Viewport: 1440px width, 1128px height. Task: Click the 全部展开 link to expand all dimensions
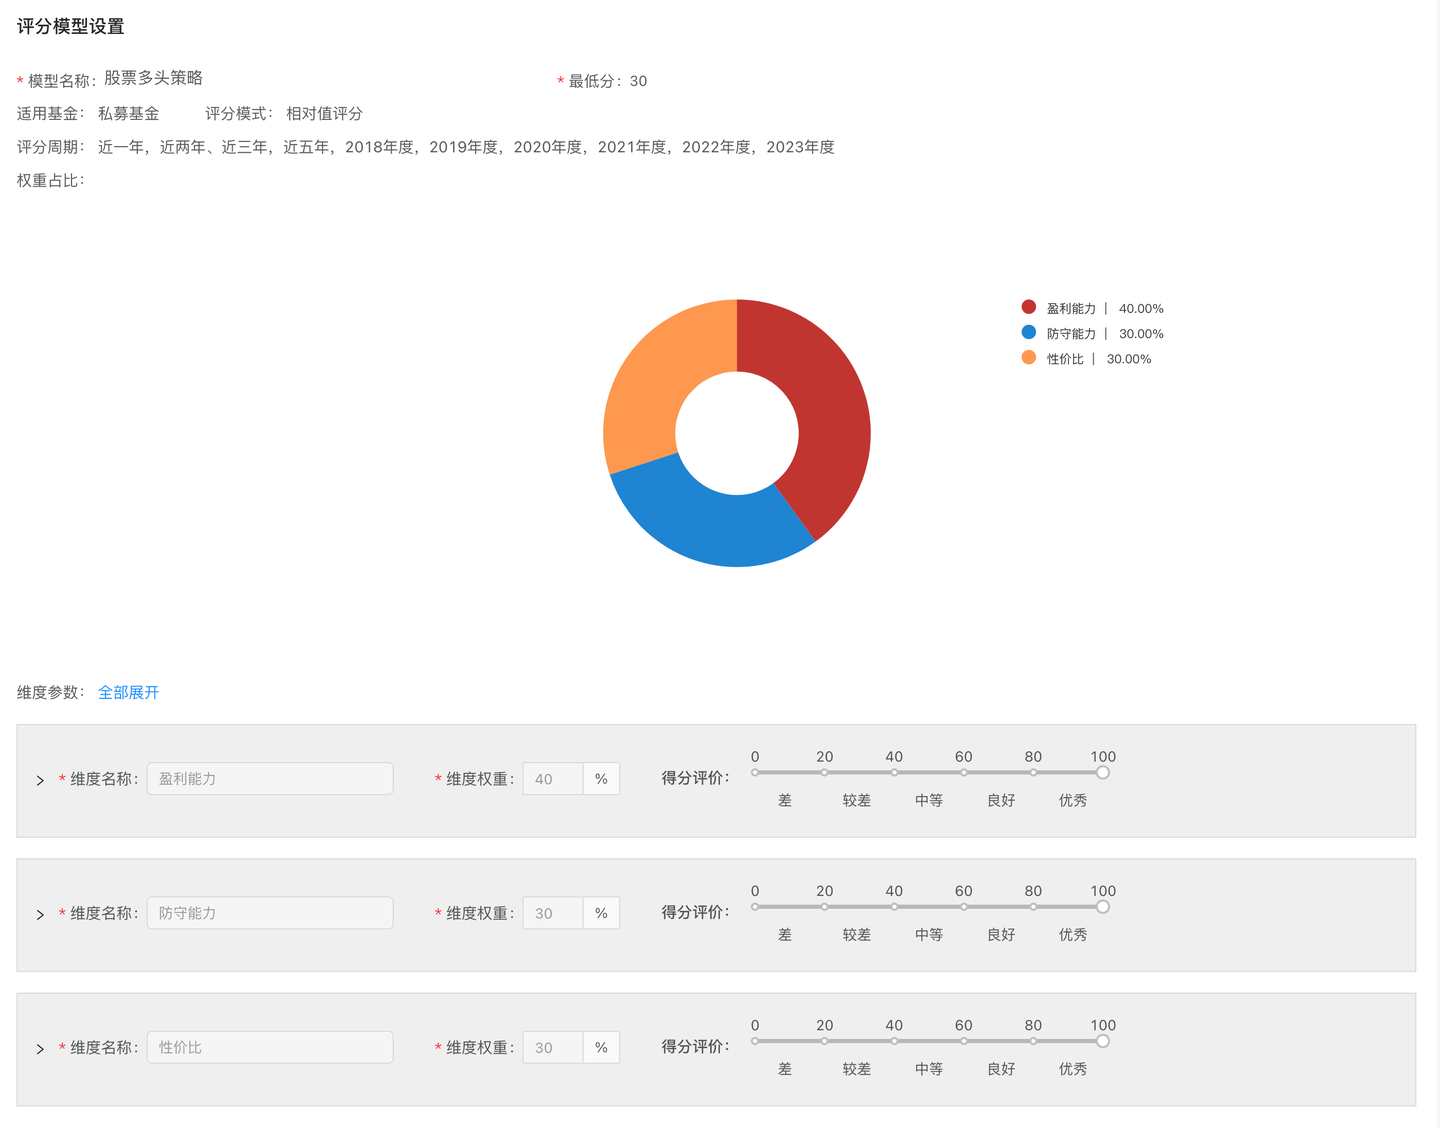point(128,691)
